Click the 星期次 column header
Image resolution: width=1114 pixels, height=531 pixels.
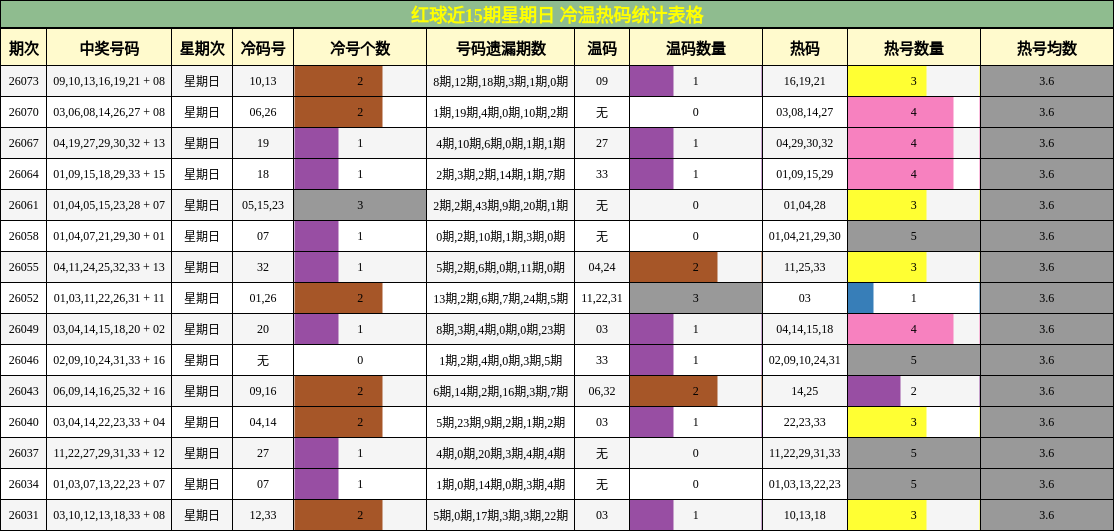click(202, 48)
